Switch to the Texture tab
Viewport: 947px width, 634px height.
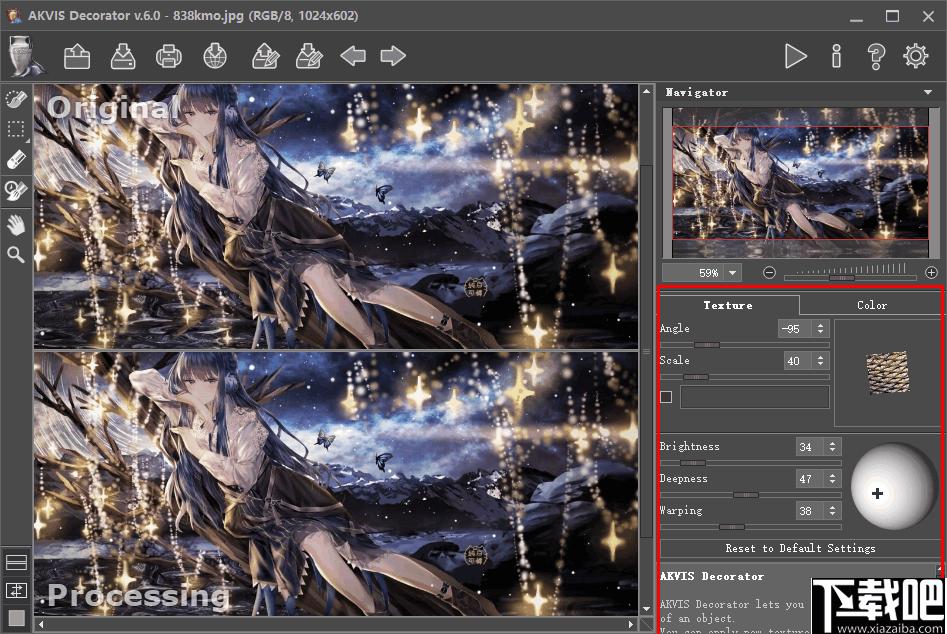[x=728, y=306]
